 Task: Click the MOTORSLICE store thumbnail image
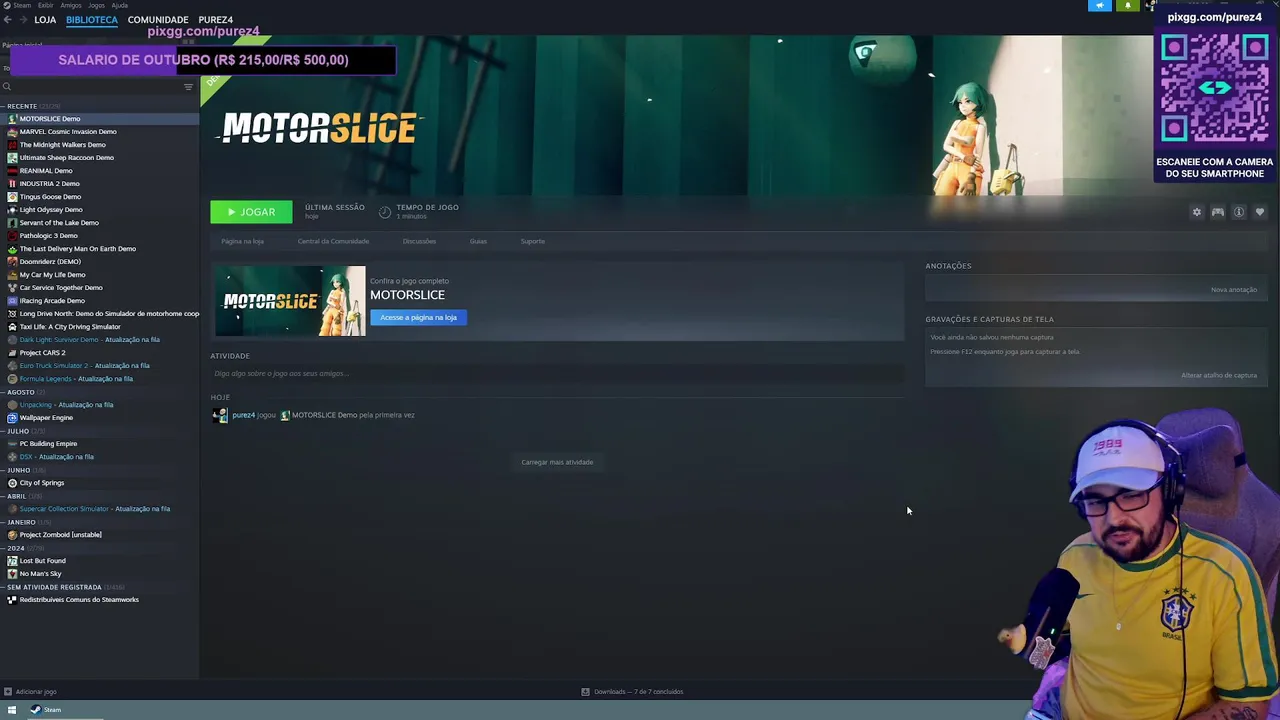[290, 301]
